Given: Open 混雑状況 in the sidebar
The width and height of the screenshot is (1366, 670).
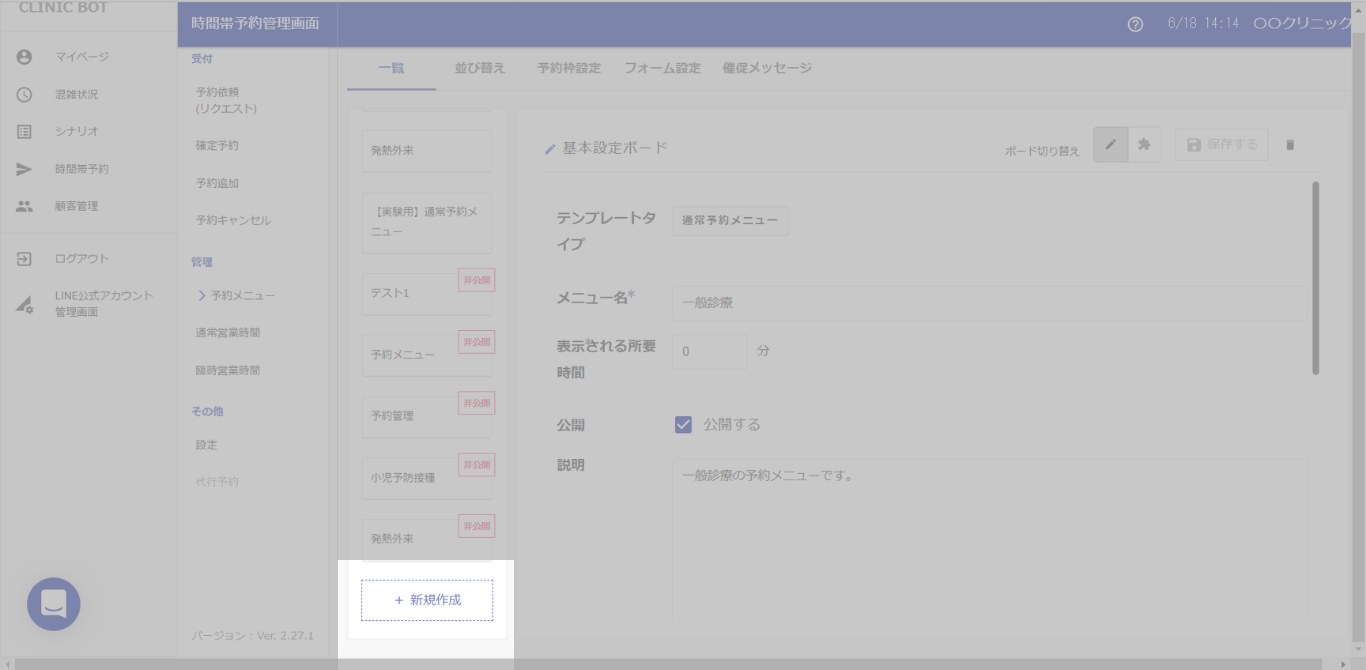Looking at the screenshot, I should (76, 95).
